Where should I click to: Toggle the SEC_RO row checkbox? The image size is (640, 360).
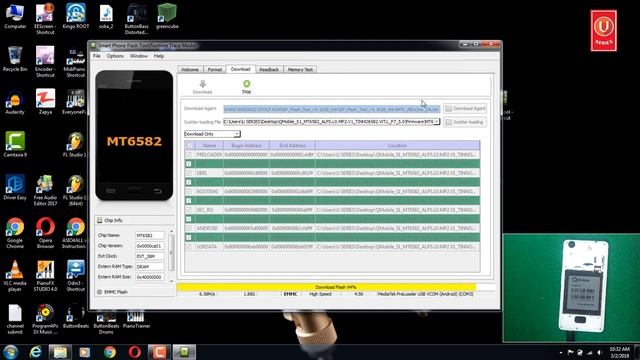[189, 210]
